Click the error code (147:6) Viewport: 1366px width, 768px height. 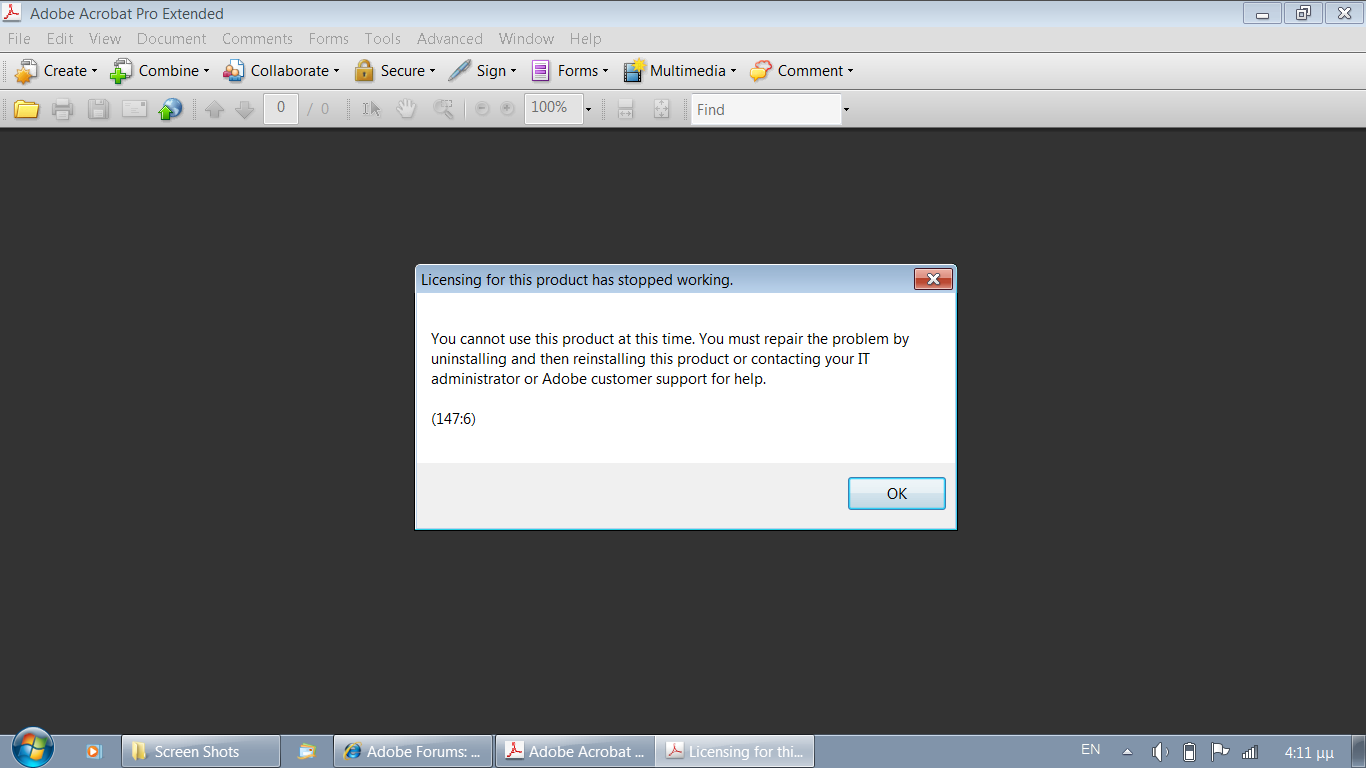[454, 419]
